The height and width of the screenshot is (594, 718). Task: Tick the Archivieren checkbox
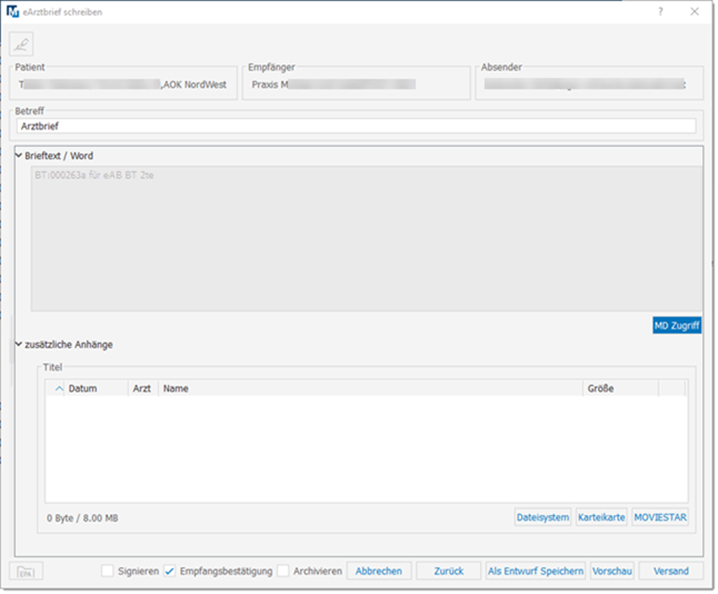(x=284, y=571)
